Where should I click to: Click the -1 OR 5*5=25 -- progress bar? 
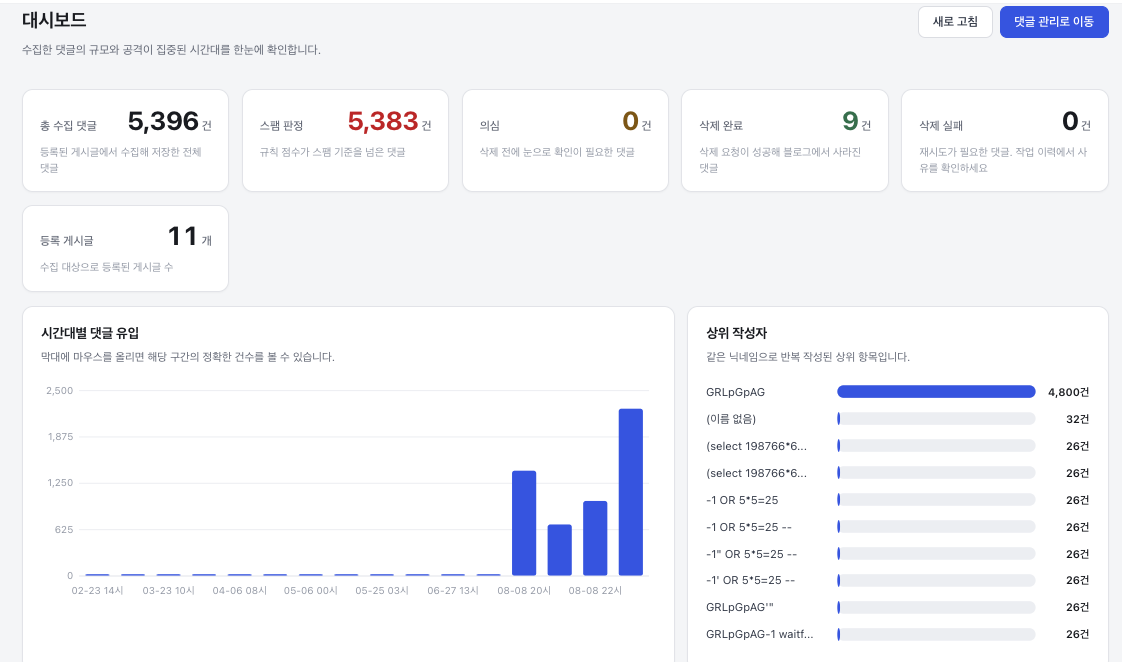(936, 527)
